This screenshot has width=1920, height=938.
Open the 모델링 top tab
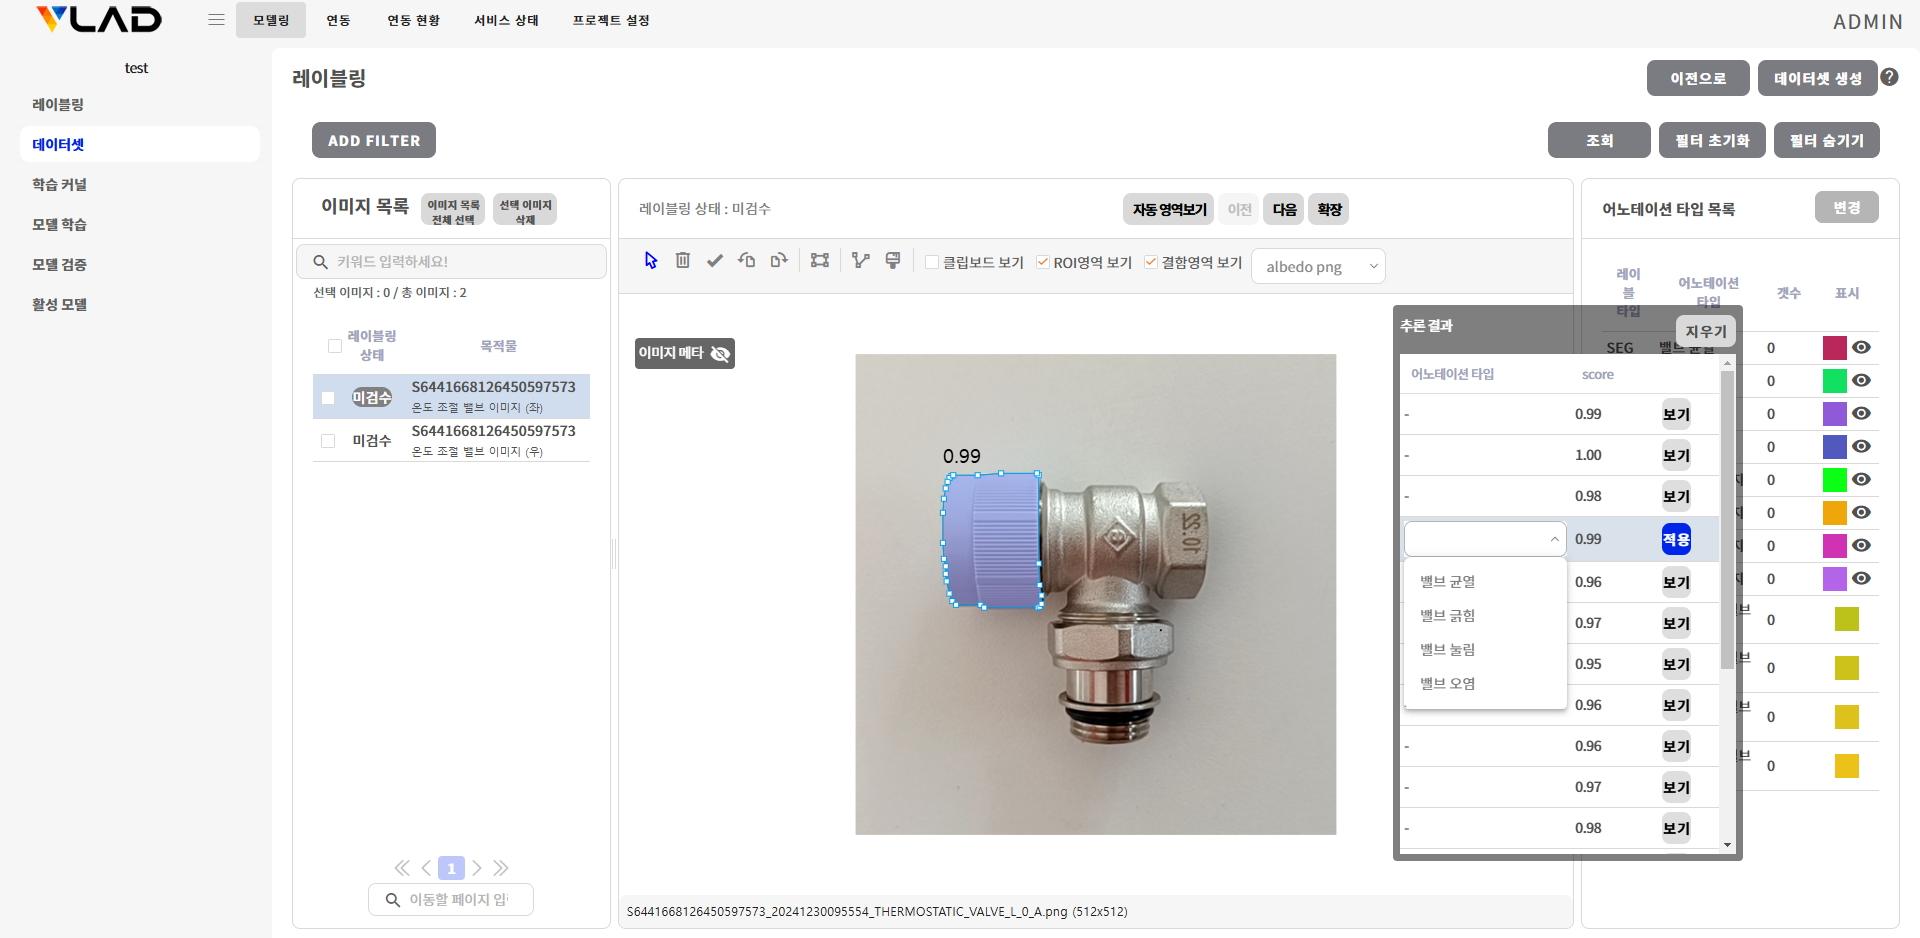(x=271, y=20)
